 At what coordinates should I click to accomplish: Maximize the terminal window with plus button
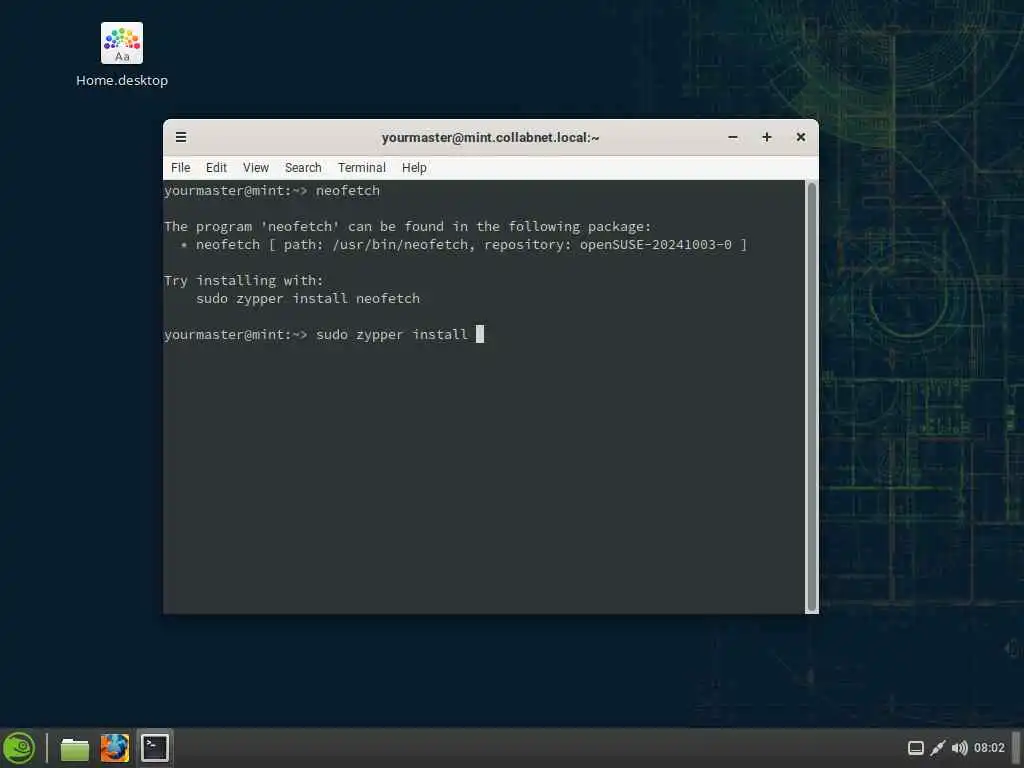coord(767,137)
